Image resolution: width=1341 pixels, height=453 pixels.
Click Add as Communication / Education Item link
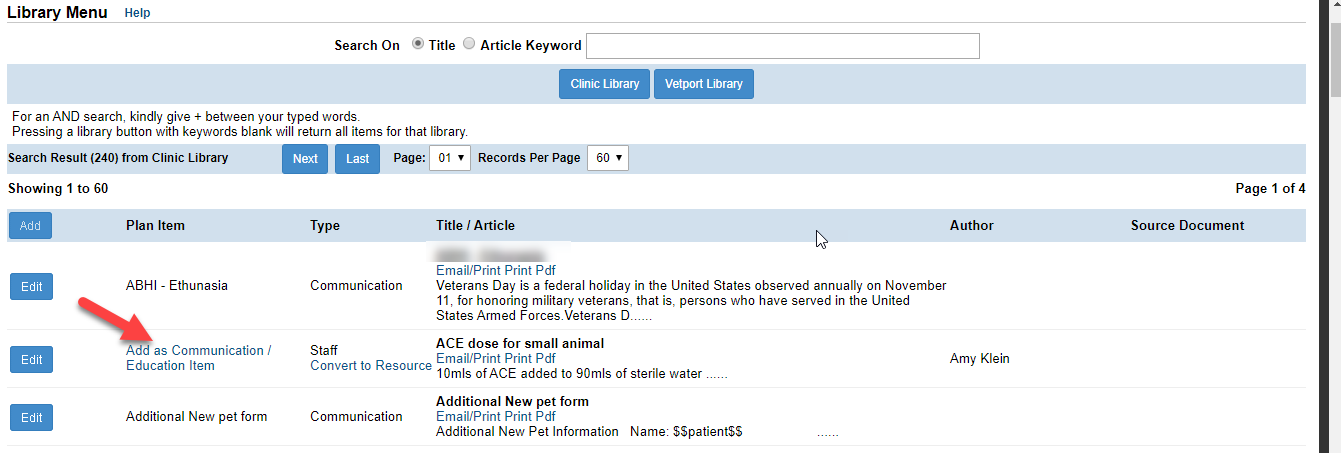(x=198, y=358)
